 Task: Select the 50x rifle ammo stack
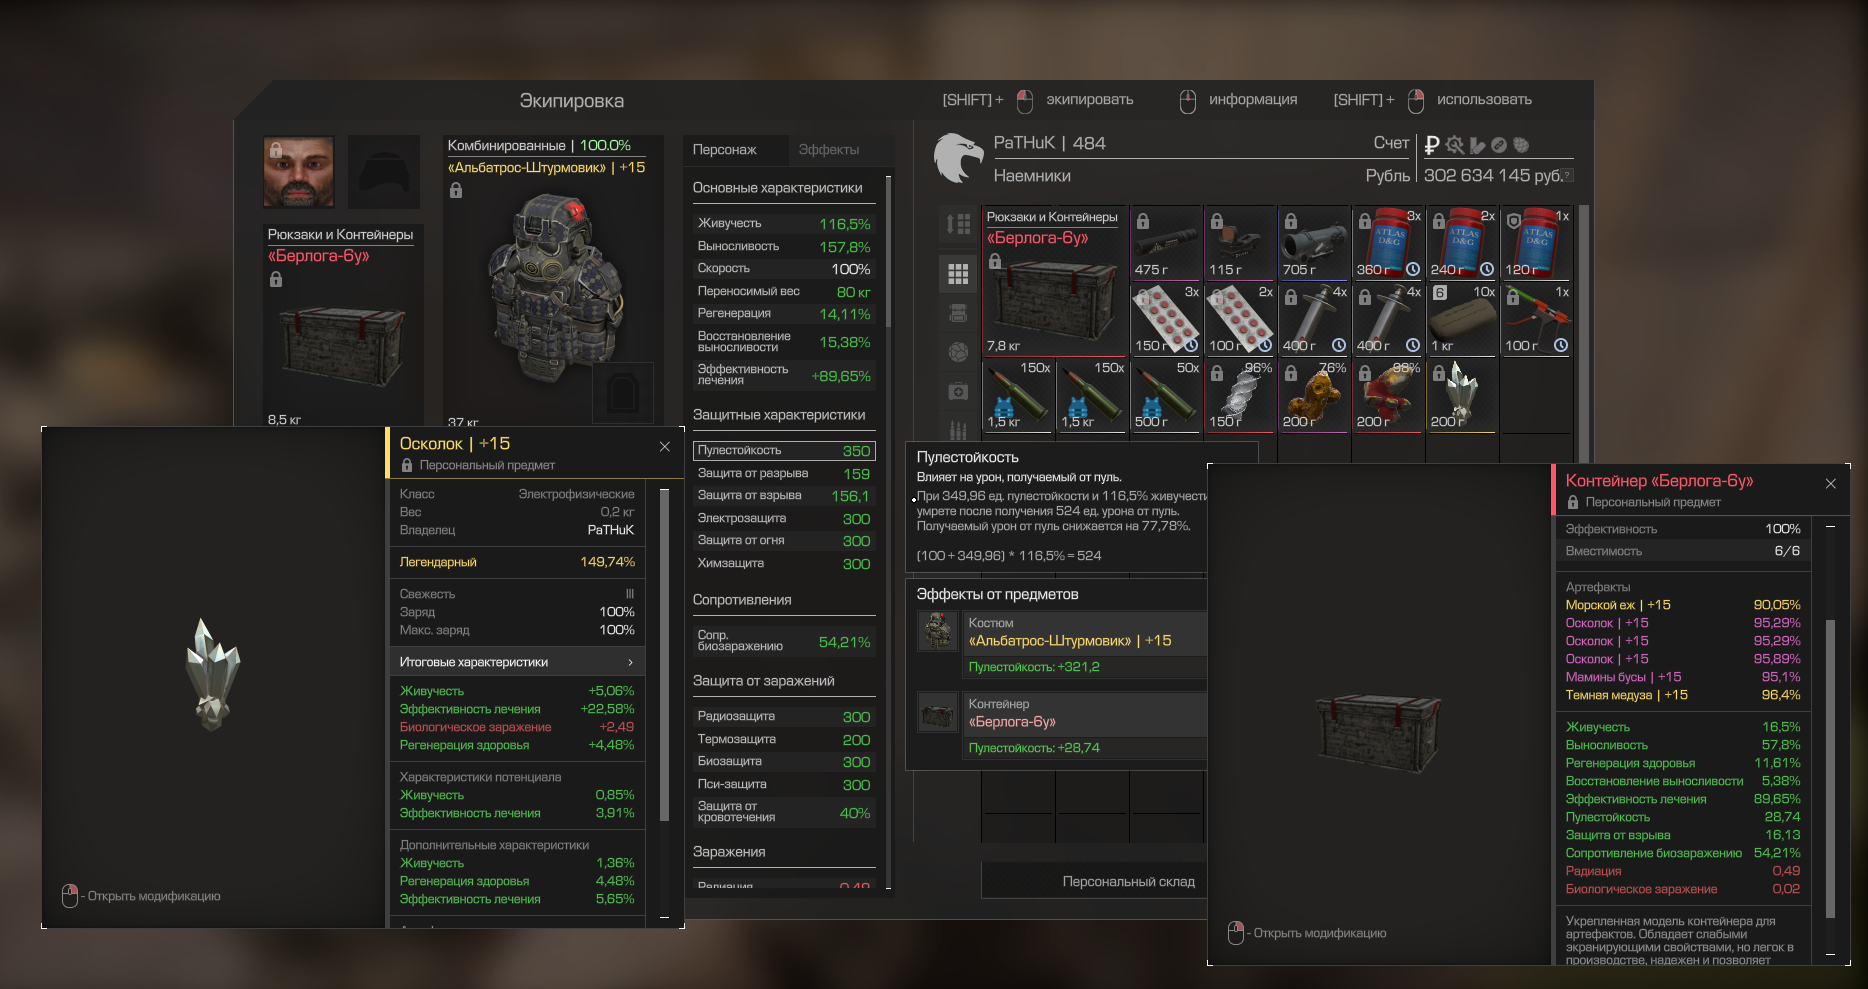pos(1166,395)
